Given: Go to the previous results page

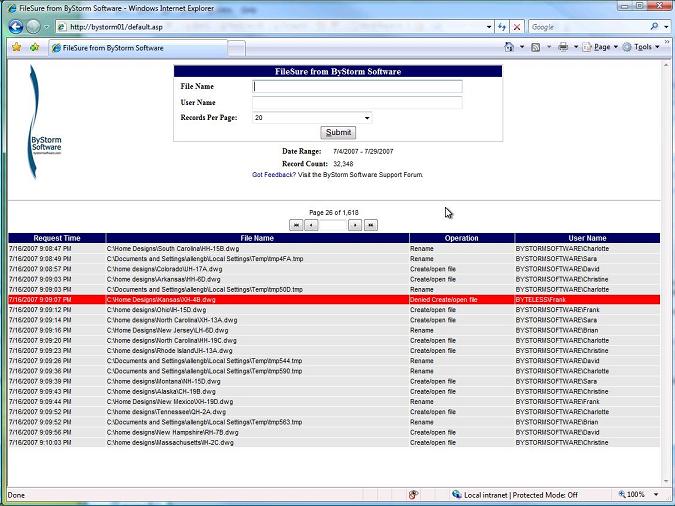Looking at the screenshot, I should pos(311,225).
